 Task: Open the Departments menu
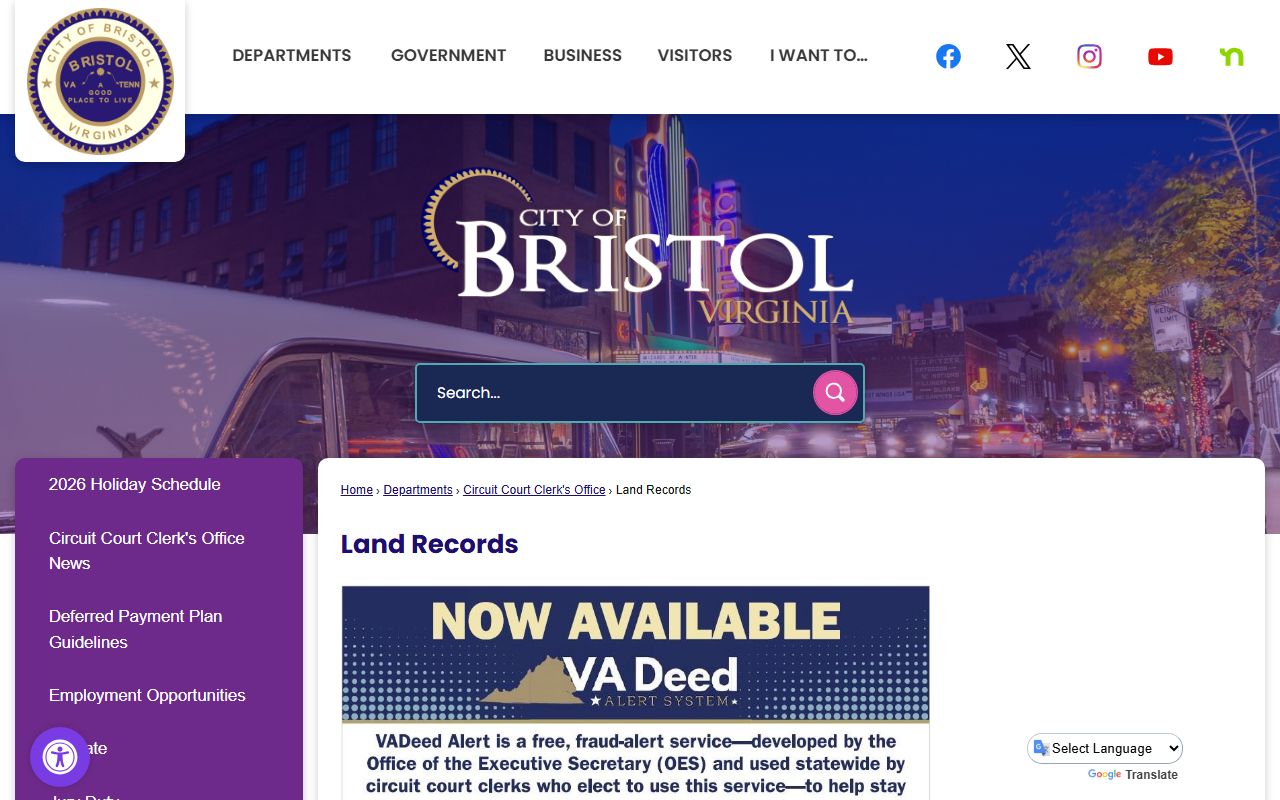[292, 56]
